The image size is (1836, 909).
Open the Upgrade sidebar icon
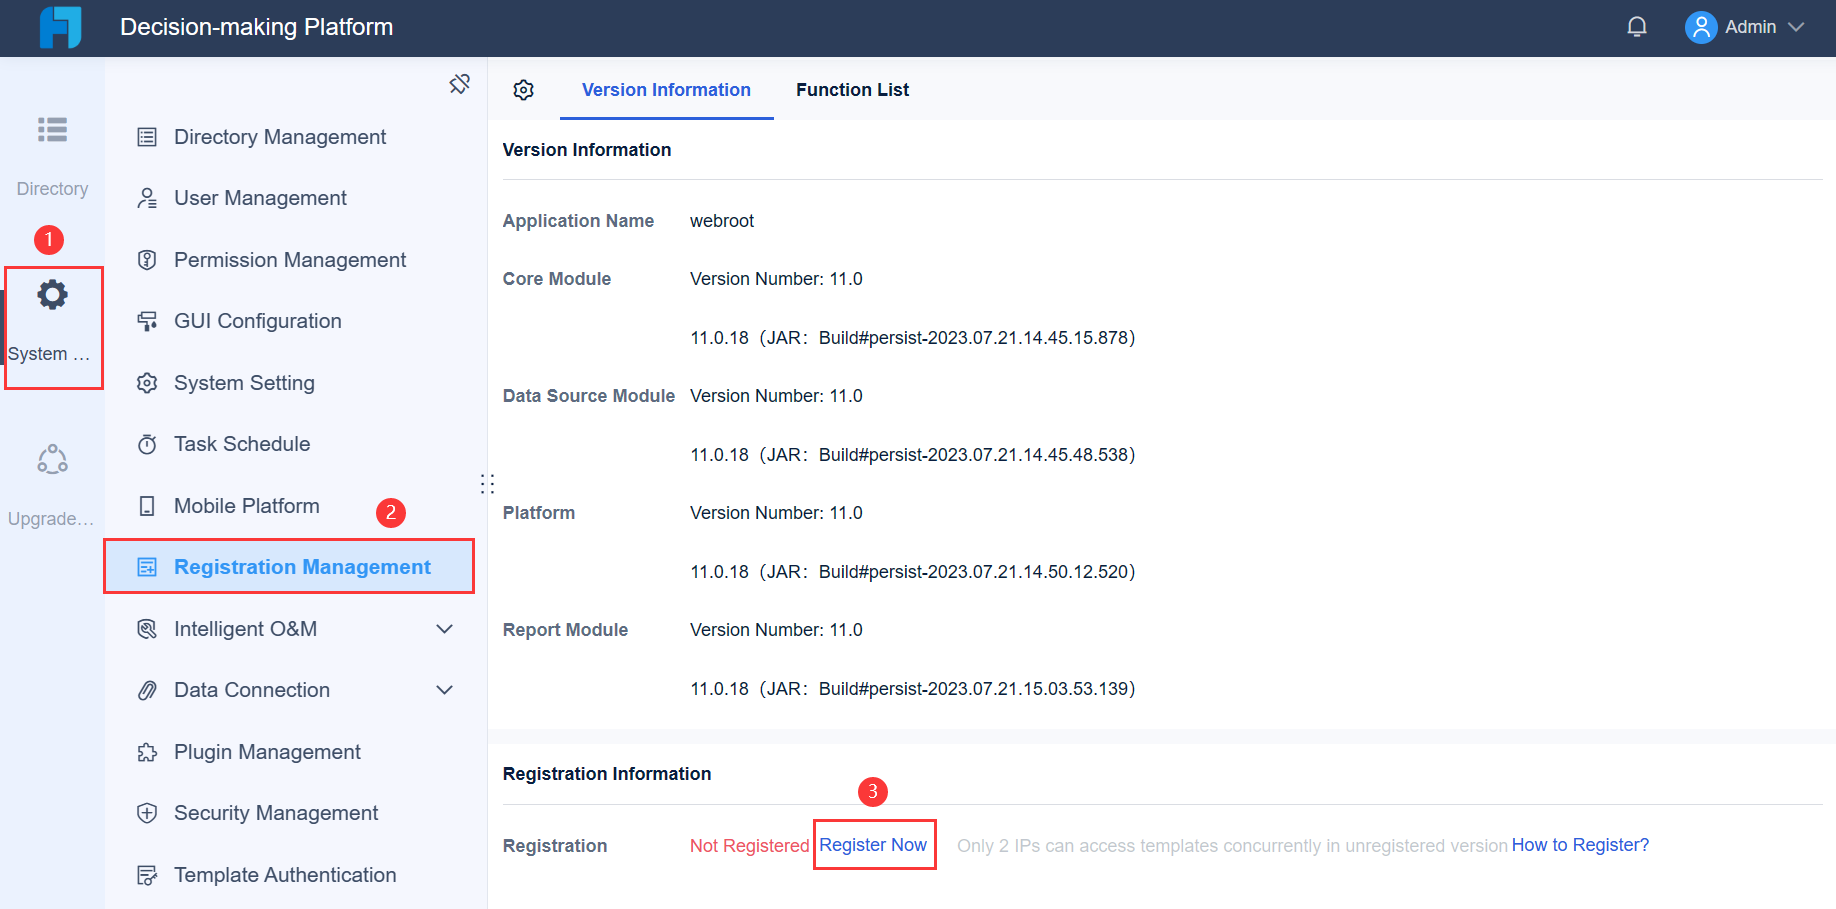pos(52,459)
